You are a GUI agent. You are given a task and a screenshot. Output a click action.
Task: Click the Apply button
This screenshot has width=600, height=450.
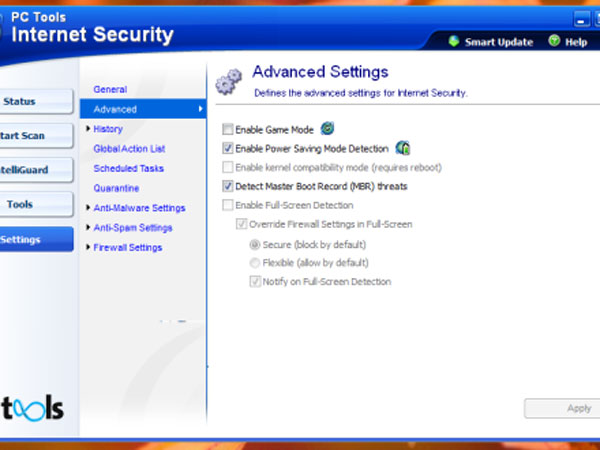click(x=562, y=408)
